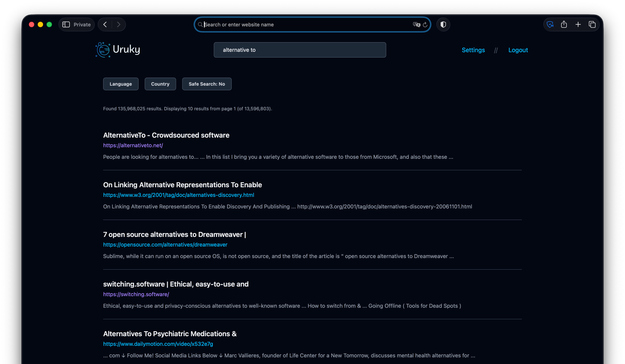The width and height of the screenshot is (625, 364).
Task: Open the privacy shield report icon
Action: click(443, 24)
